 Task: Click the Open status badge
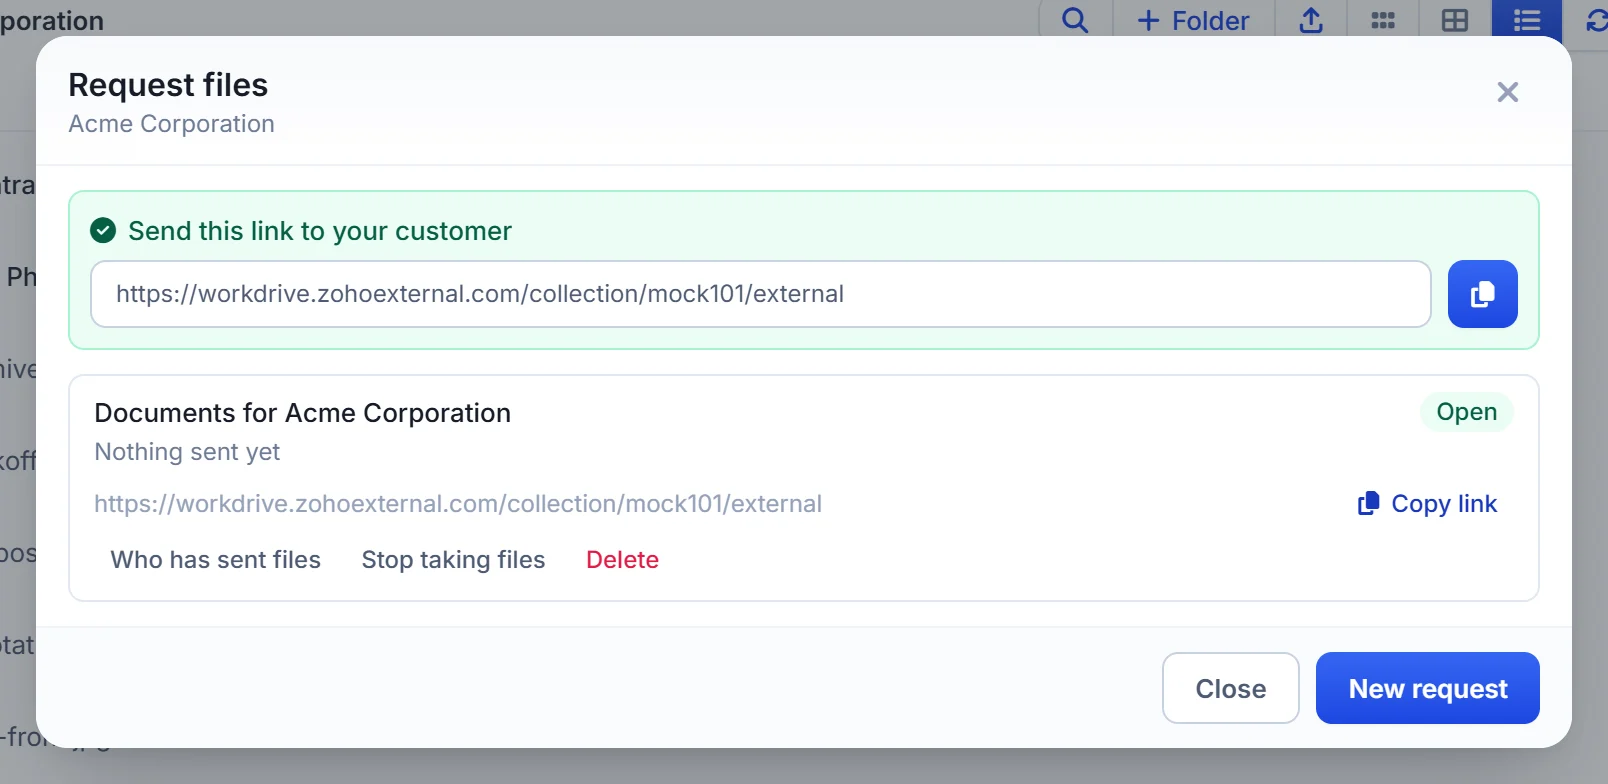[1467, 412]
